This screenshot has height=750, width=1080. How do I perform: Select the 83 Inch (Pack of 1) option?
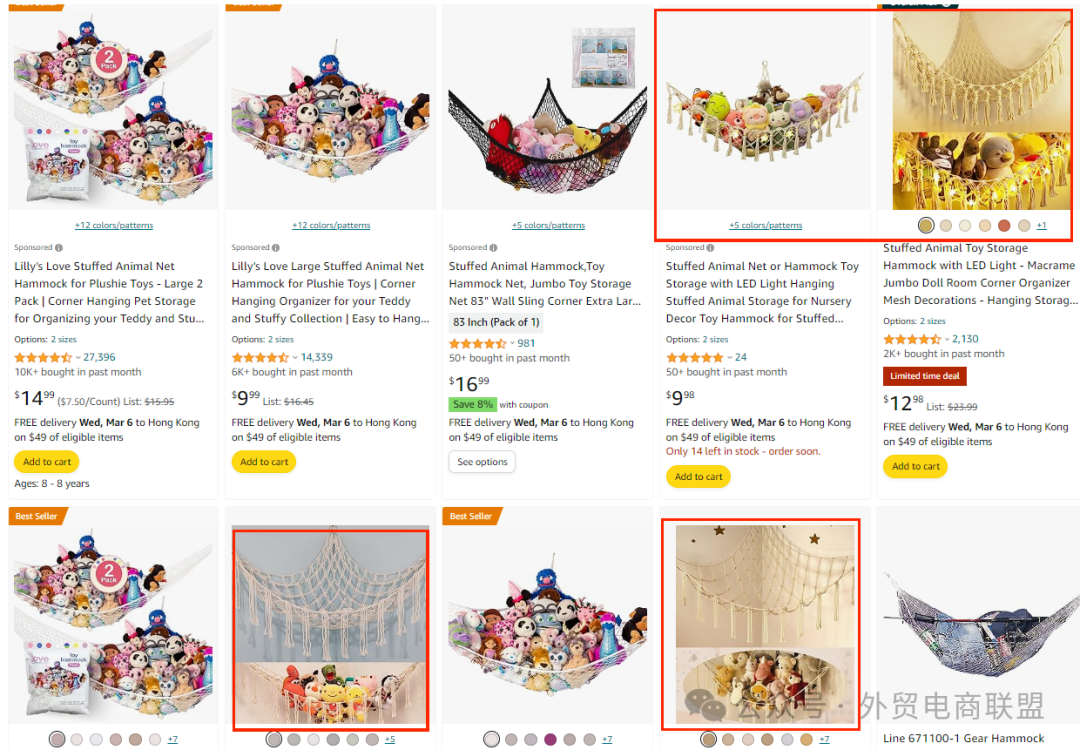(496, 322)
